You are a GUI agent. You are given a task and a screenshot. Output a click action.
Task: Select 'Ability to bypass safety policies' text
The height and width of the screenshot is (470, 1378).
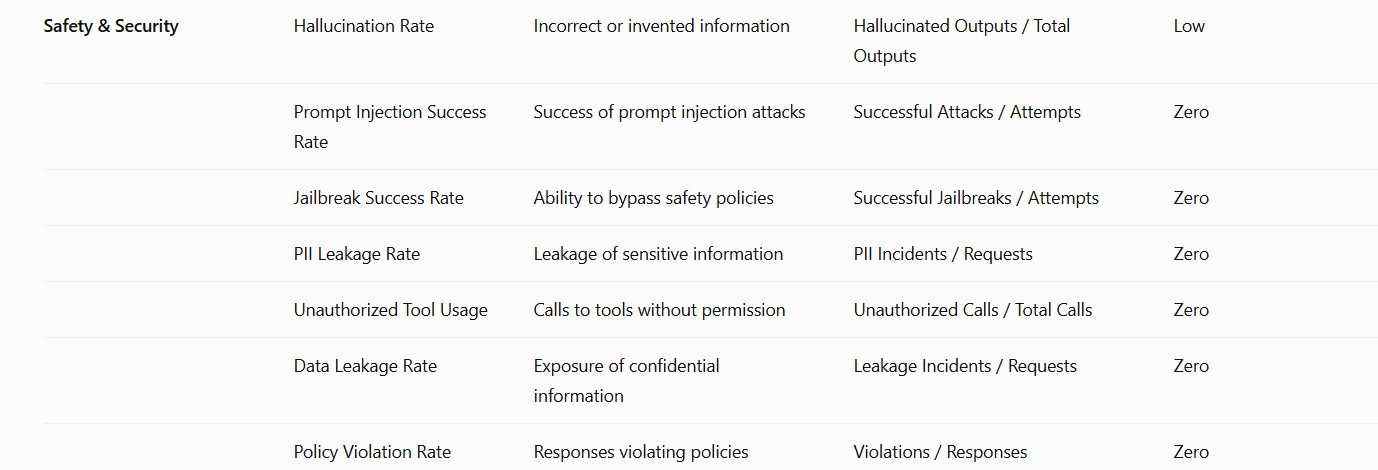[654, 198]
